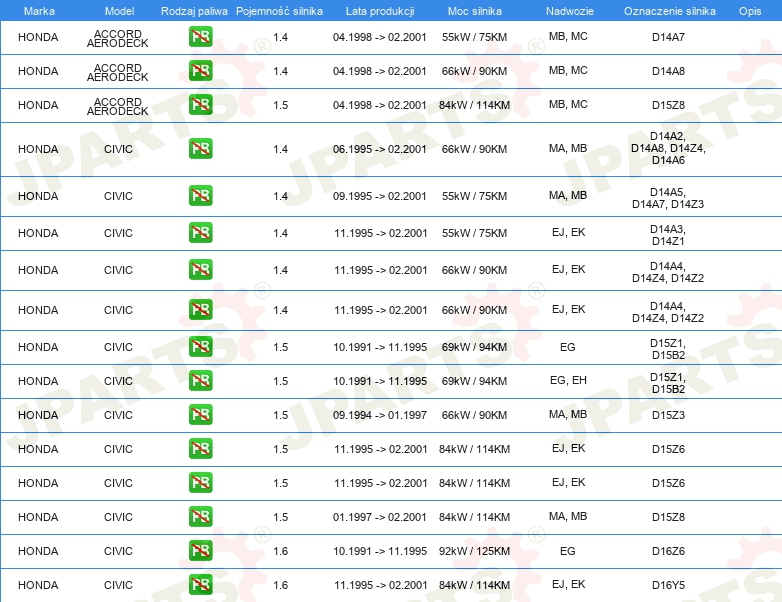Click ACCORD AERODECK model in D14A7 row
Image resolution: width=782 pixels, height=602 pixels.
pyautogui.click(x=118, y=38)
